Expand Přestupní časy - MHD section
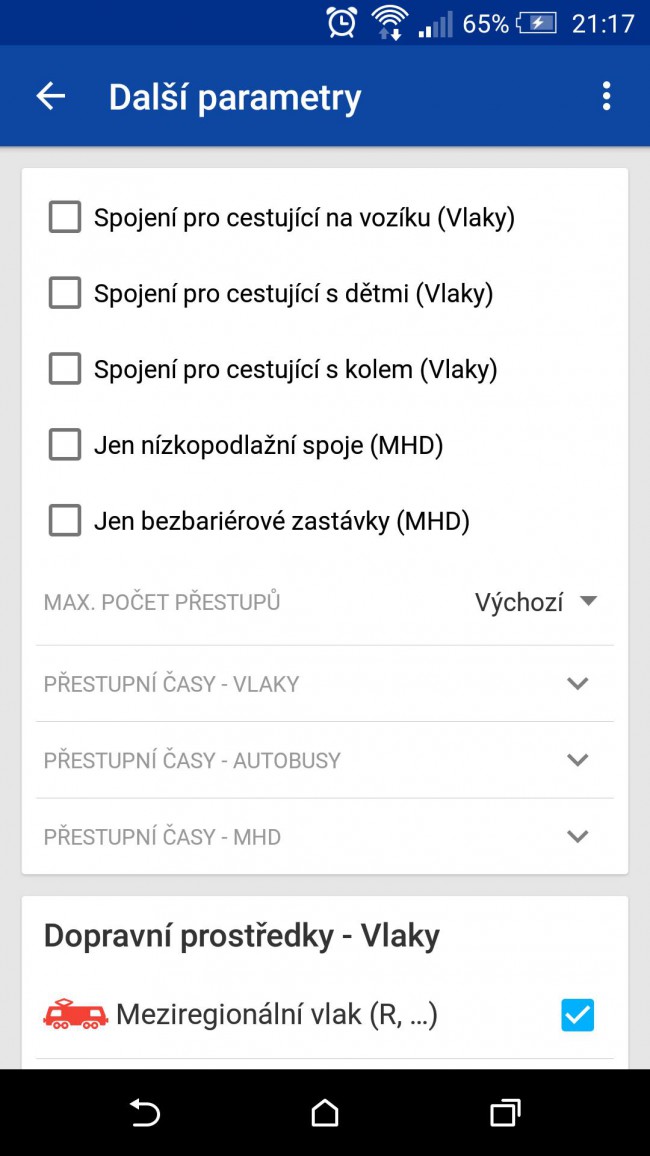650x1156 pixels. 325,836
